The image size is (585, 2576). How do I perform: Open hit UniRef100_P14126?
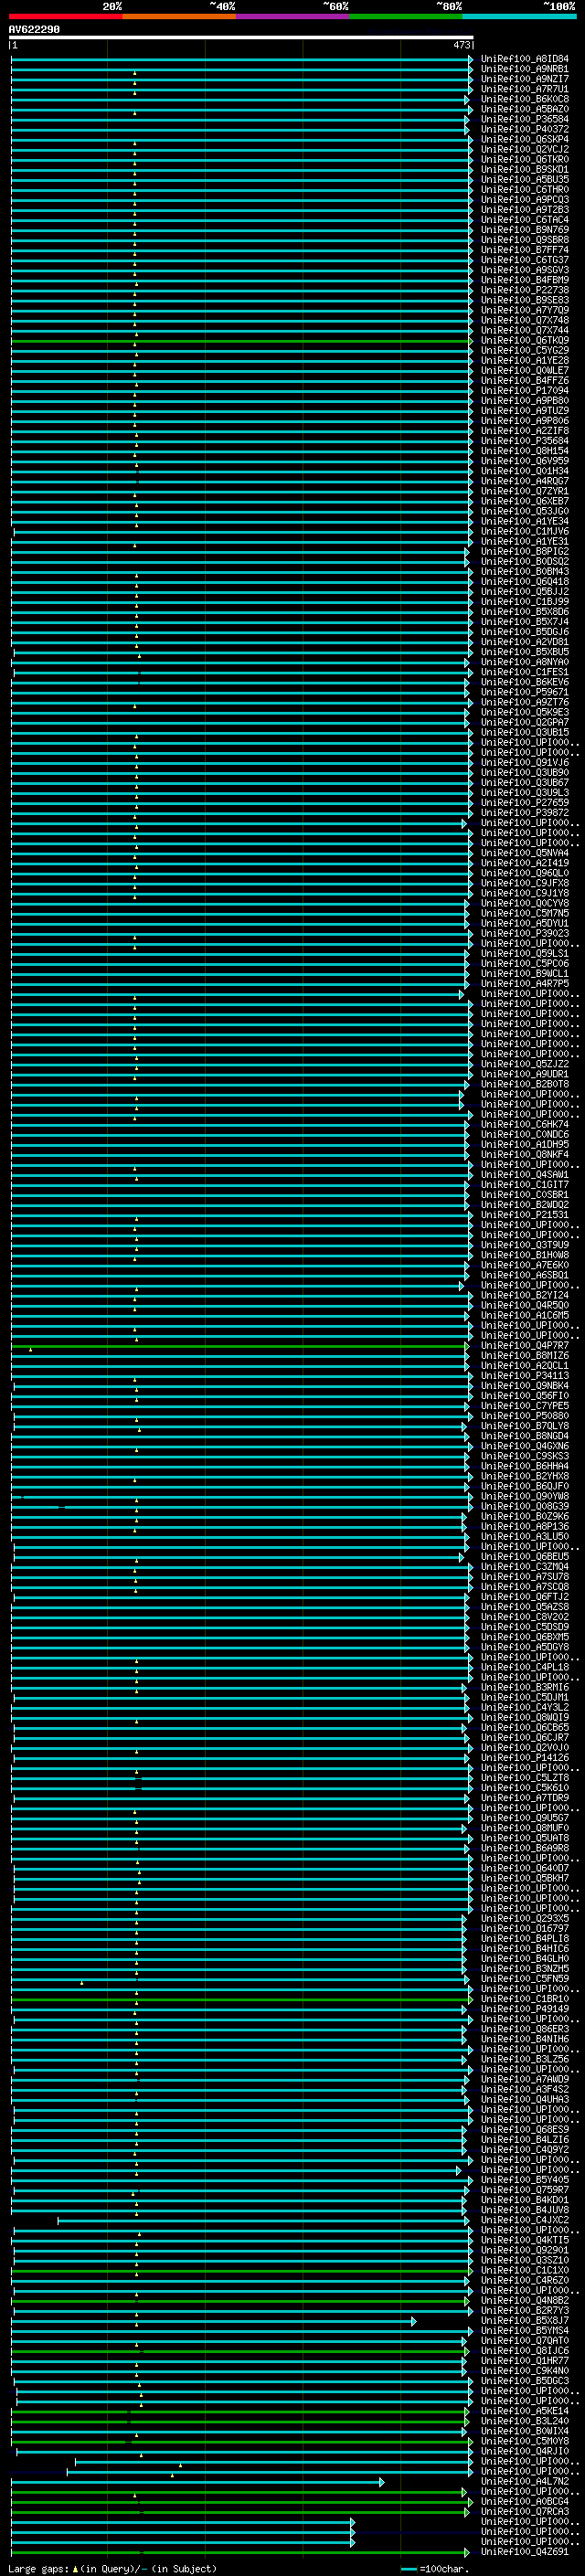pyautogui.click(x=525, y=1758)
